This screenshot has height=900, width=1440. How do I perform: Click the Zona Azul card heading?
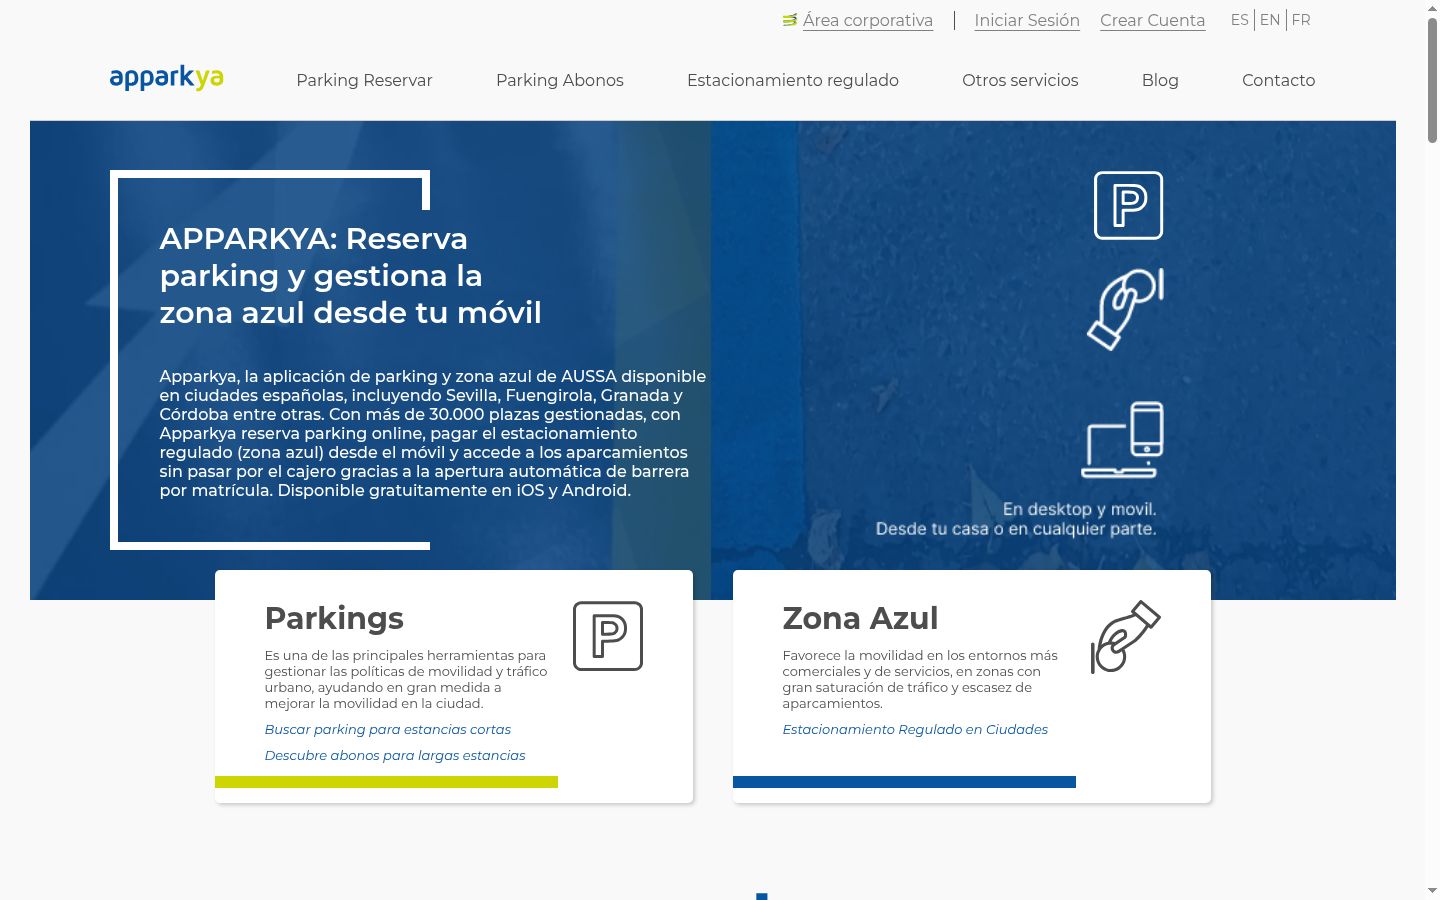coord(860,618)
